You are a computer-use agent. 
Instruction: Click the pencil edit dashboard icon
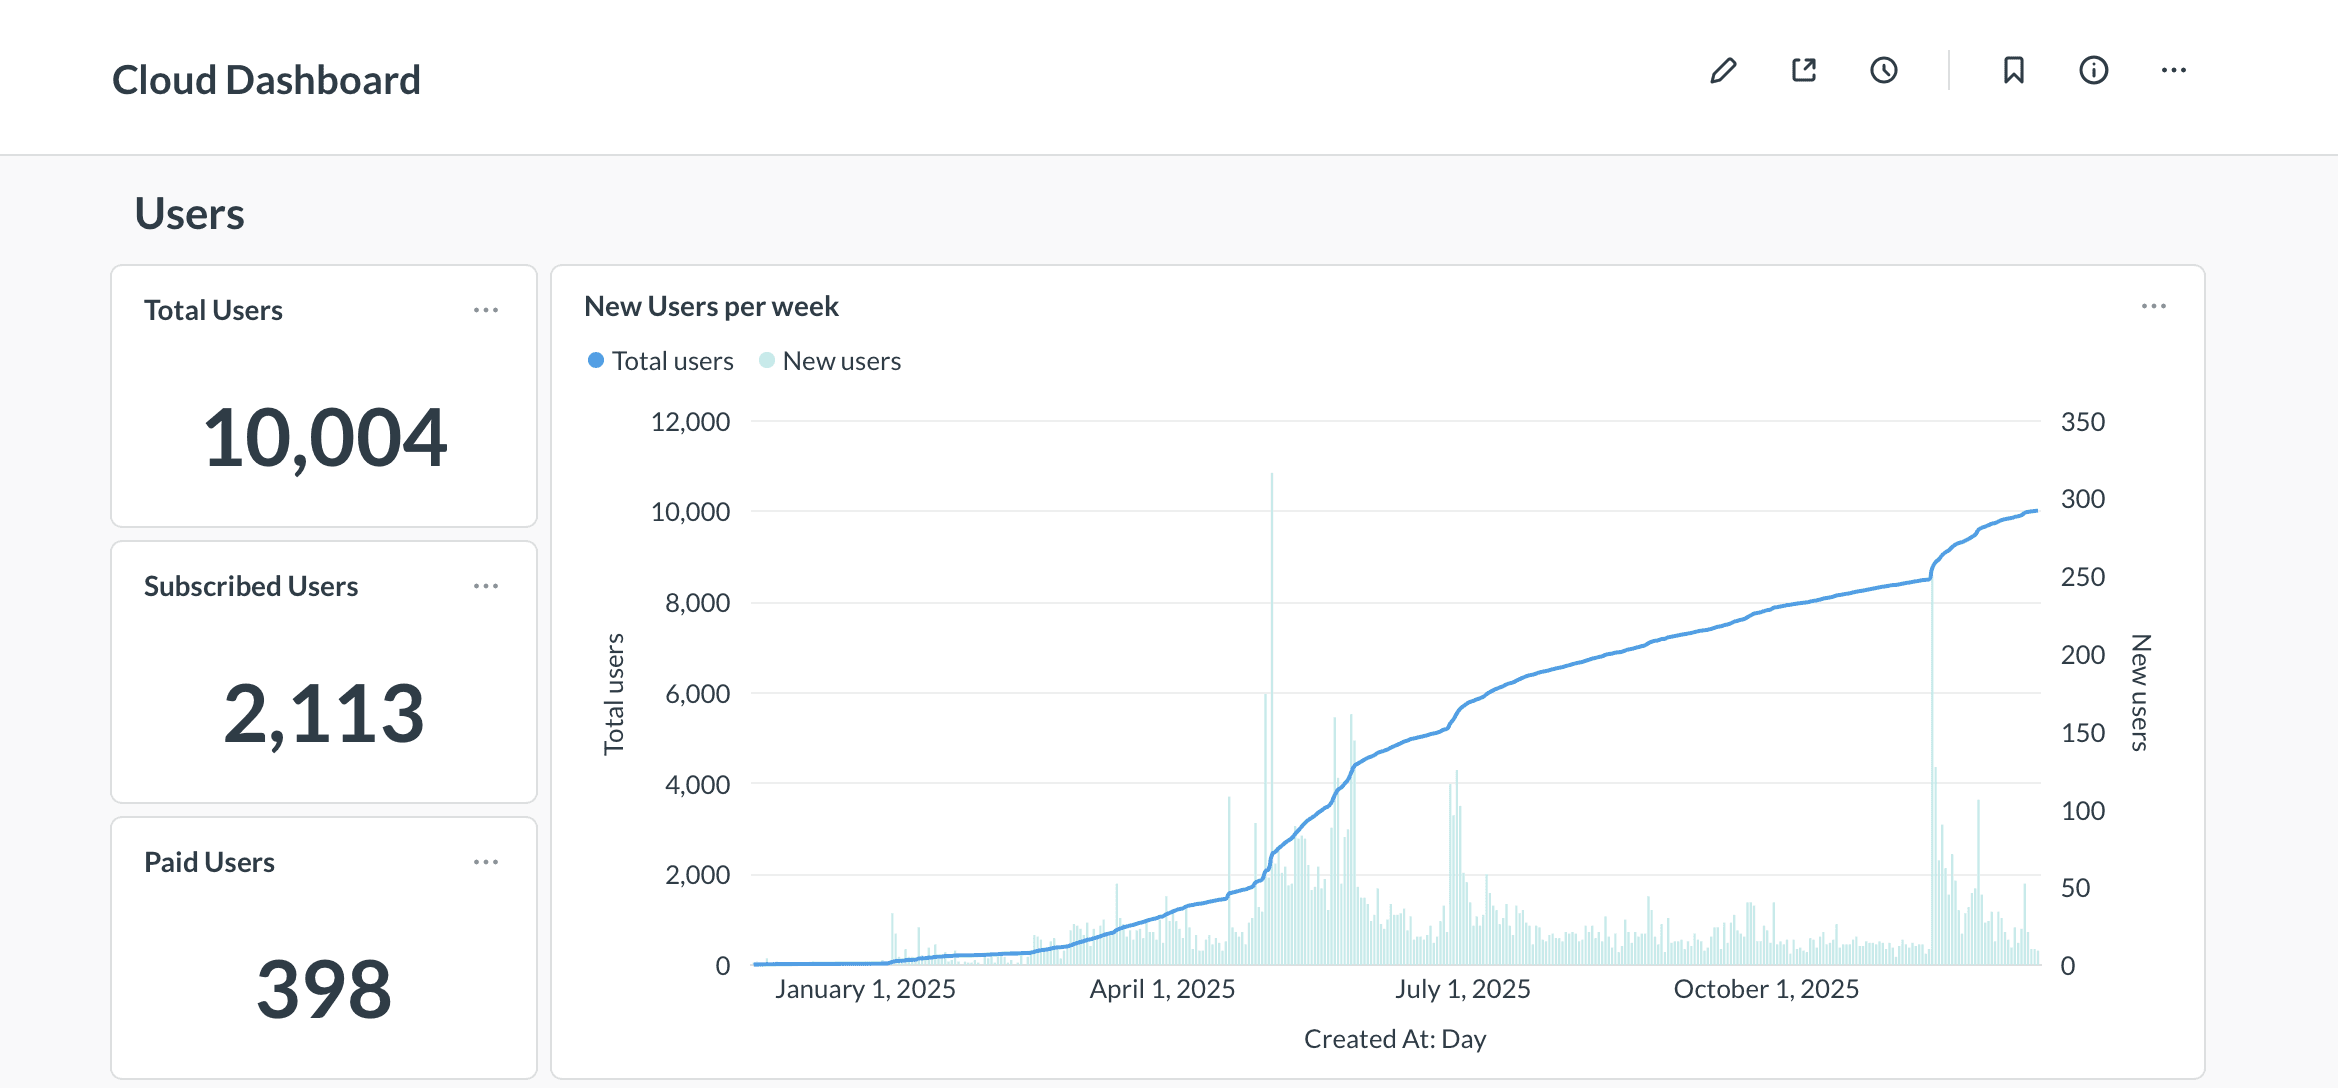pos(1723,71)
